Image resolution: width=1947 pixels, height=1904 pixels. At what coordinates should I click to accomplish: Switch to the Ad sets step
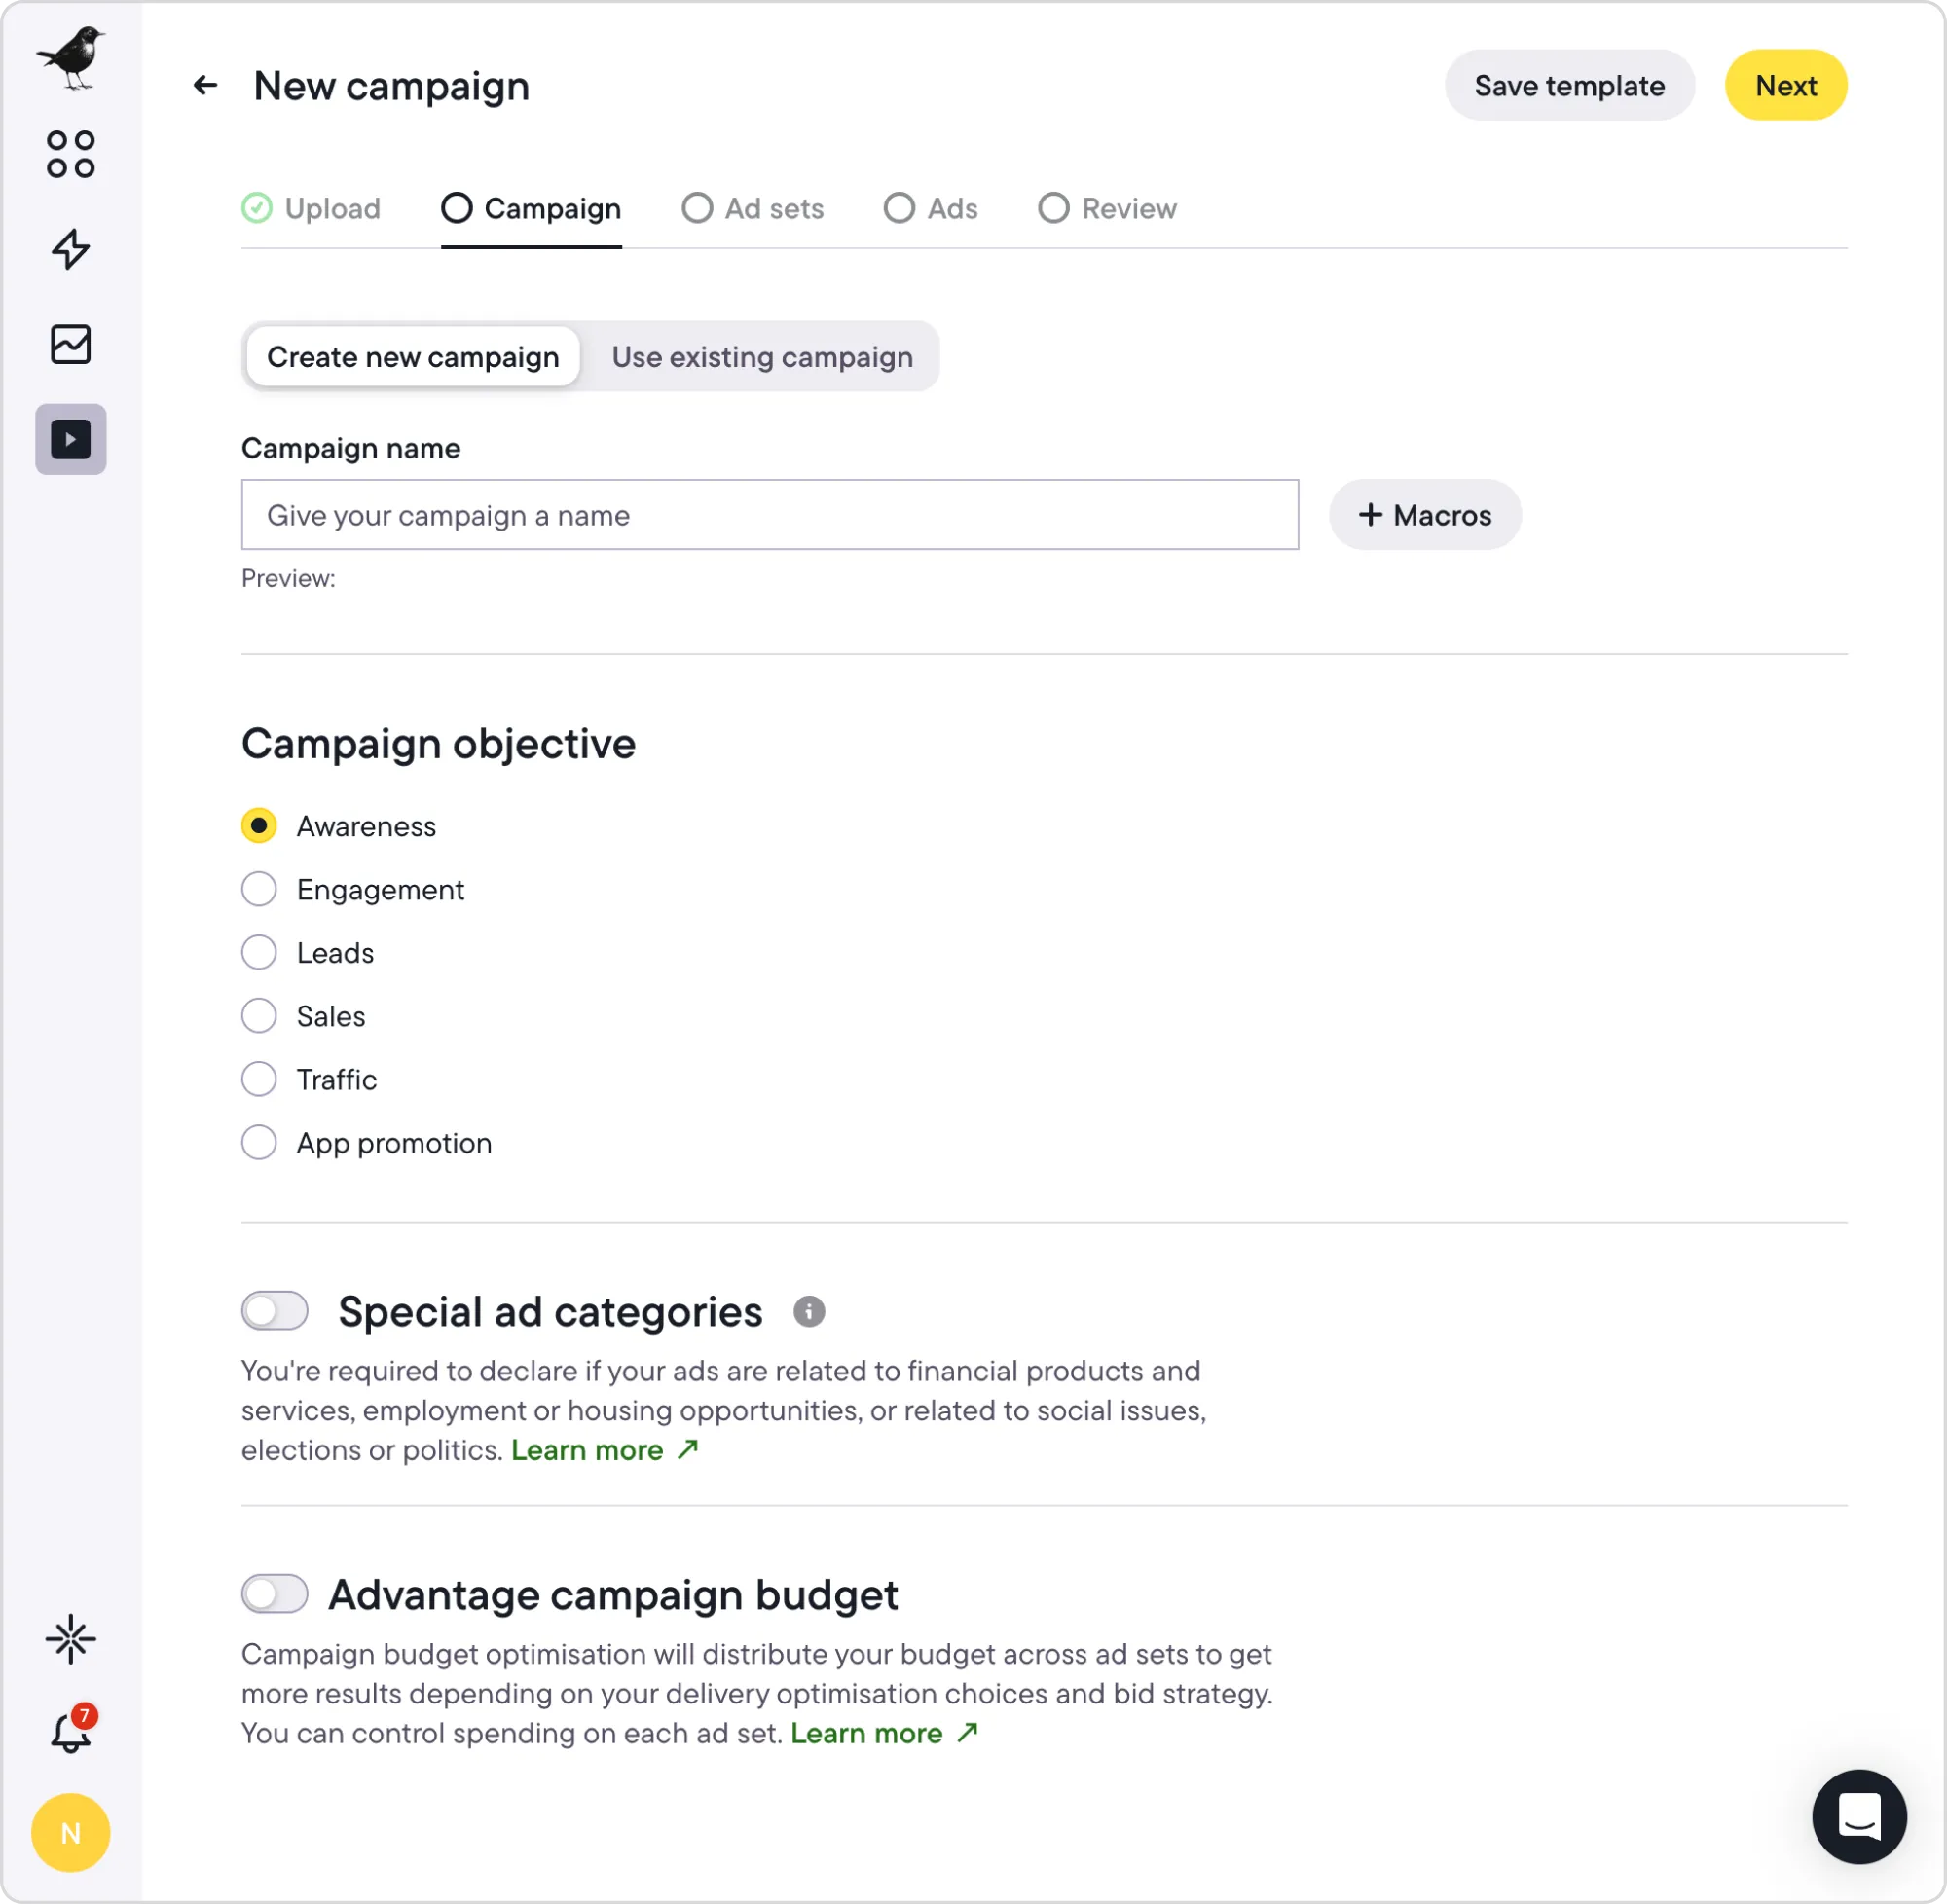pos(753,208)
